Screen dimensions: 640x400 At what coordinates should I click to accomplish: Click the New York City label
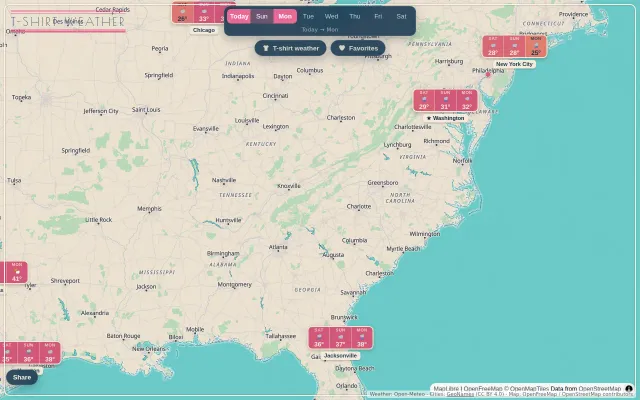coord(514,64)
